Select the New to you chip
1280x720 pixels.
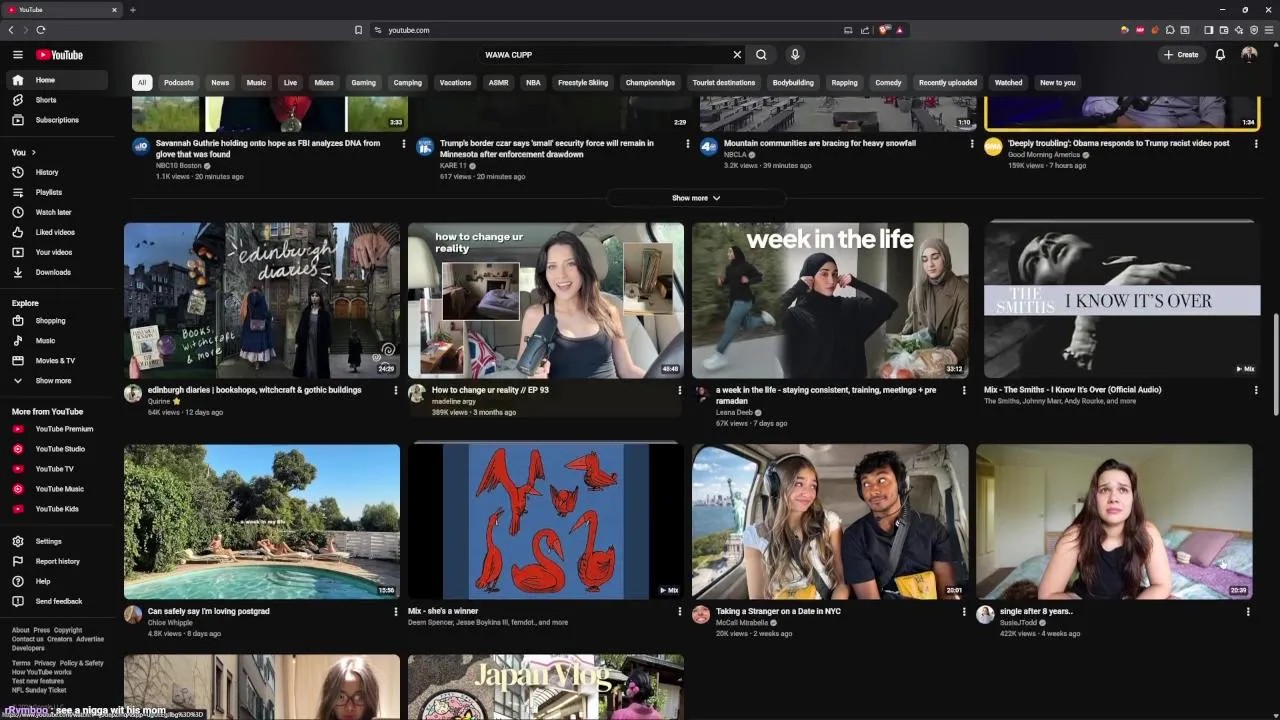[x=1057, y=83]
